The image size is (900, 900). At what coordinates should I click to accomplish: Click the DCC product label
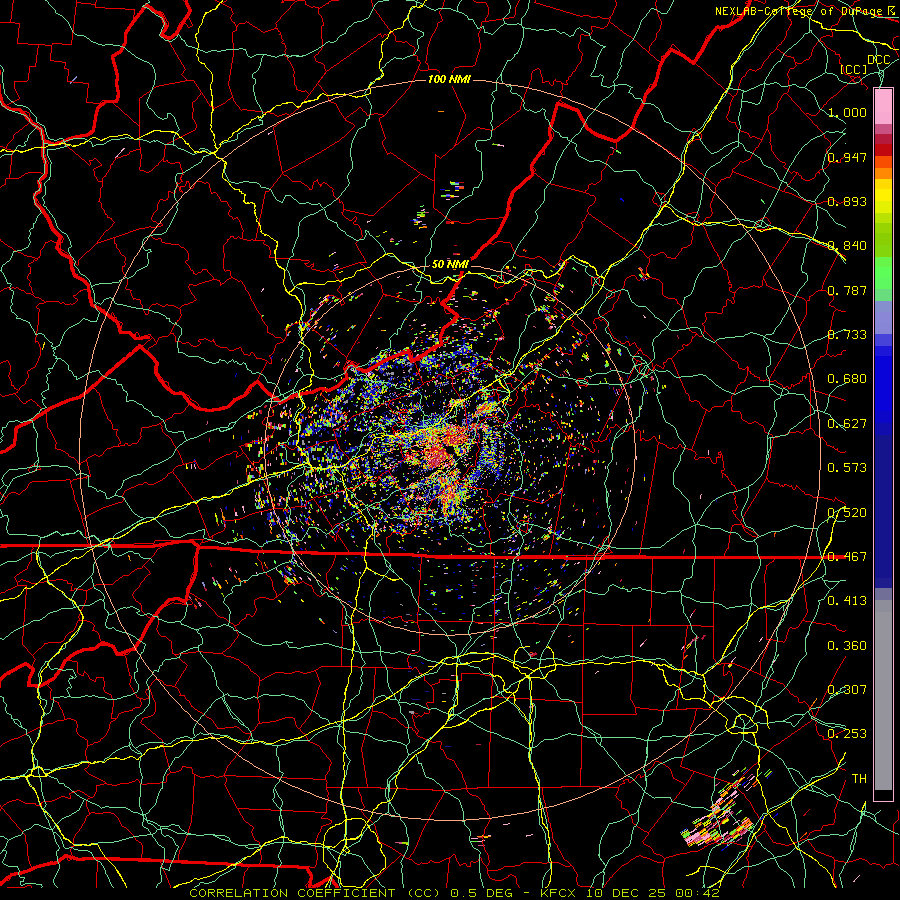click(x=878, y=59)
